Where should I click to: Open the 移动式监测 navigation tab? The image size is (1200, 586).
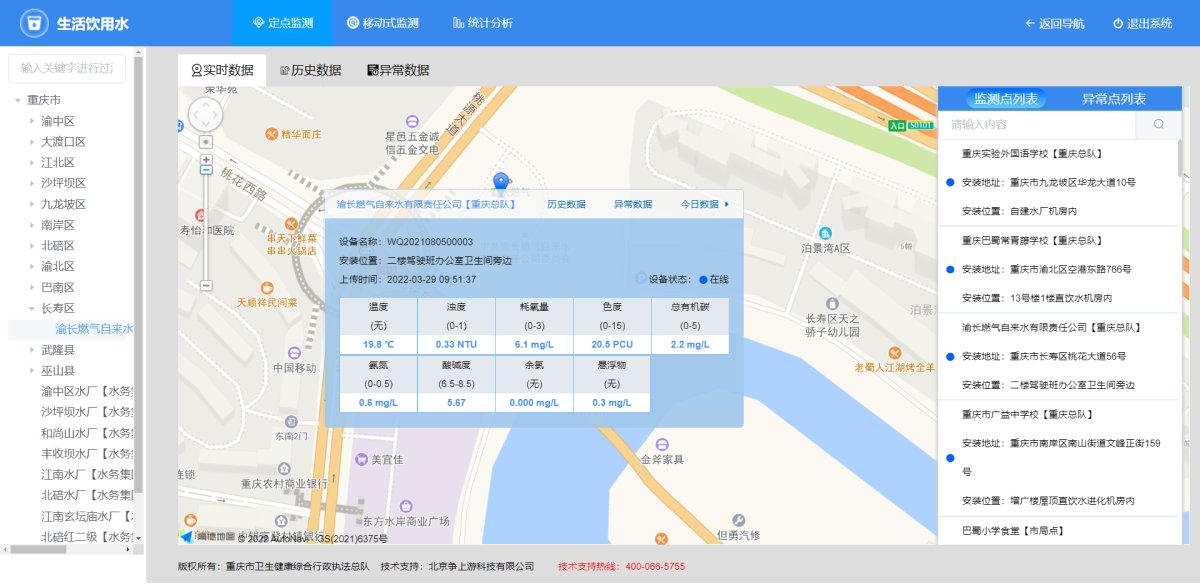pos(382,23)
